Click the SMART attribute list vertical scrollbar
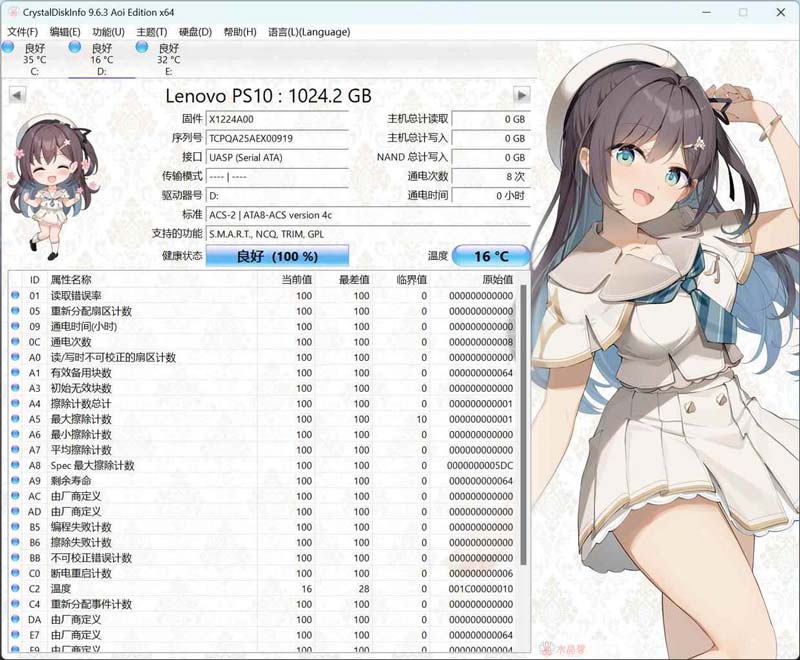Image resolution: width=800 pixels, height=660 pixels. (x=523, y=424)
